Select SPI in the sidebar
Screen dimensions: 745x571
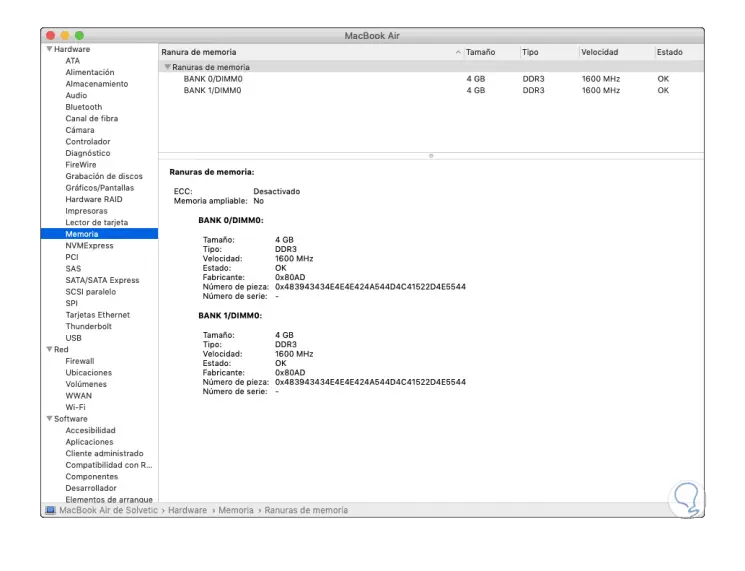(72, 303)
